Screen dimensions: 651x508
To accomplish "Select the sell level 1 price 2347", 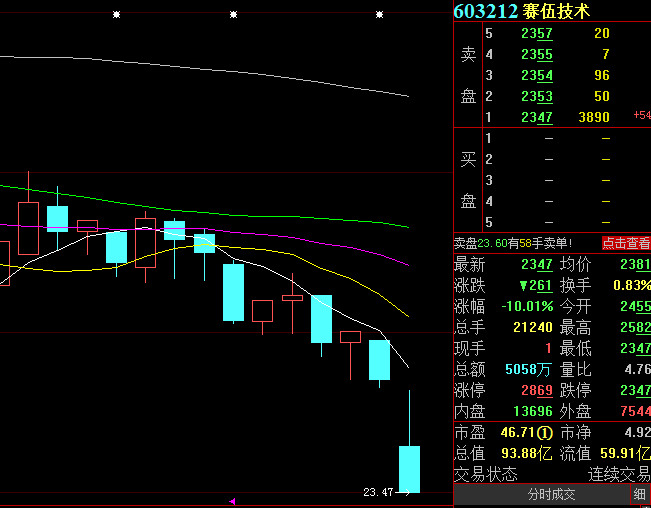I will pos(536,118).
